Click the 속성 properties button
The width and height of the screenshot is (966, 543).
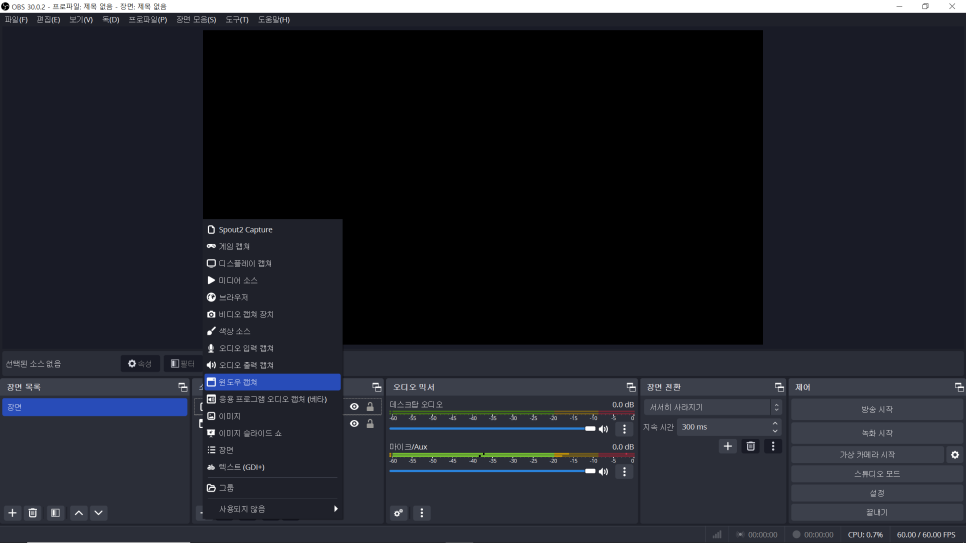pos(140,364)
